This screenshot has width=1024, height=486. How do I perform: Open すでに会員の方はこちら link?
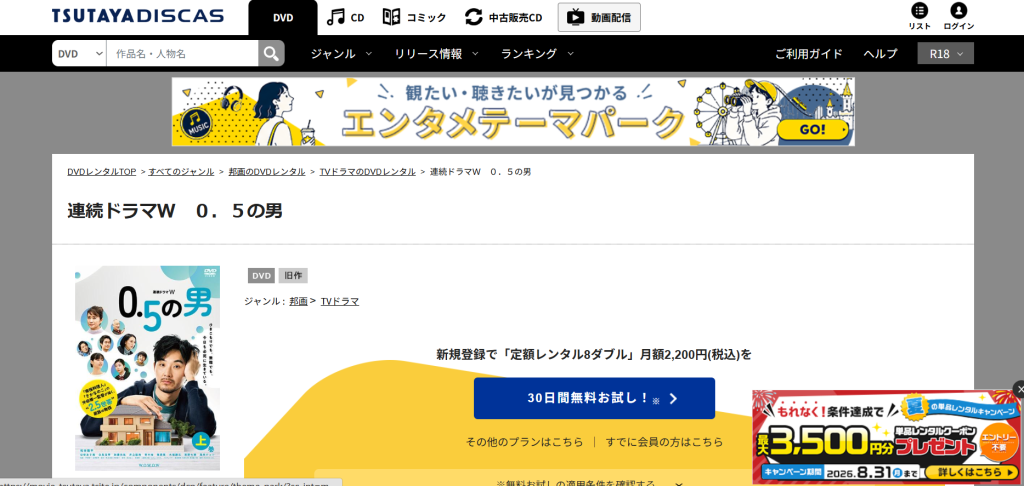click(x=665, y=442)
